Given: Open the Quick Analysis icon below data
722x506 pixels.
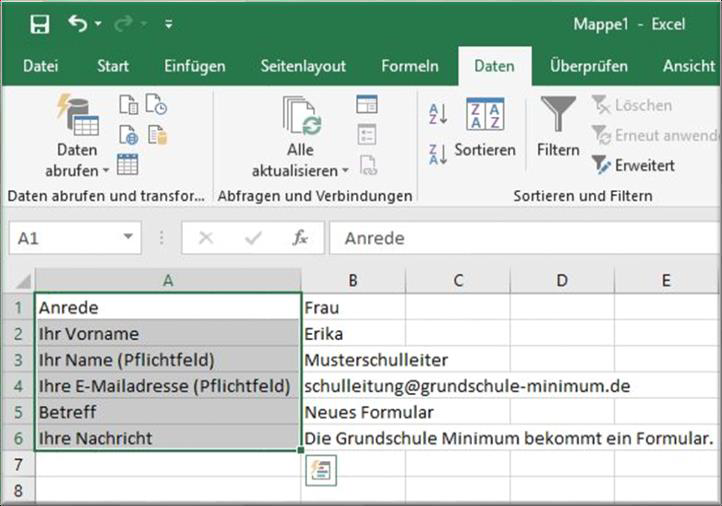Looking at the screenshot, I should [x=321, y=468].
